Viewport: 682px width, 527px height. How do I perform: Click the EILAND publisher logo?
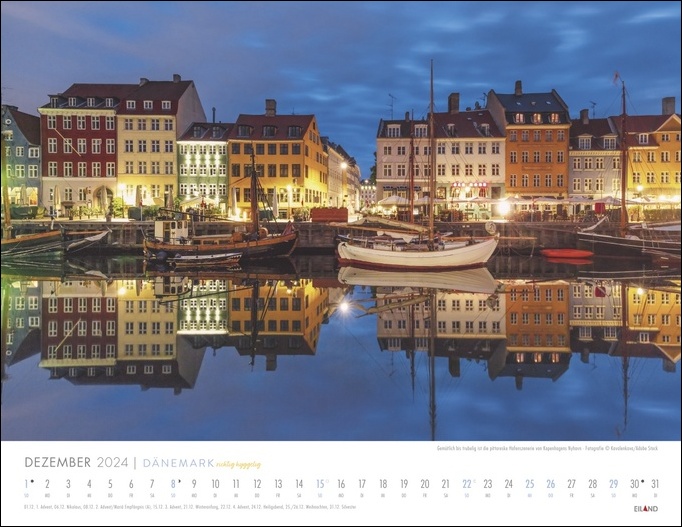[x=647, y=508]
